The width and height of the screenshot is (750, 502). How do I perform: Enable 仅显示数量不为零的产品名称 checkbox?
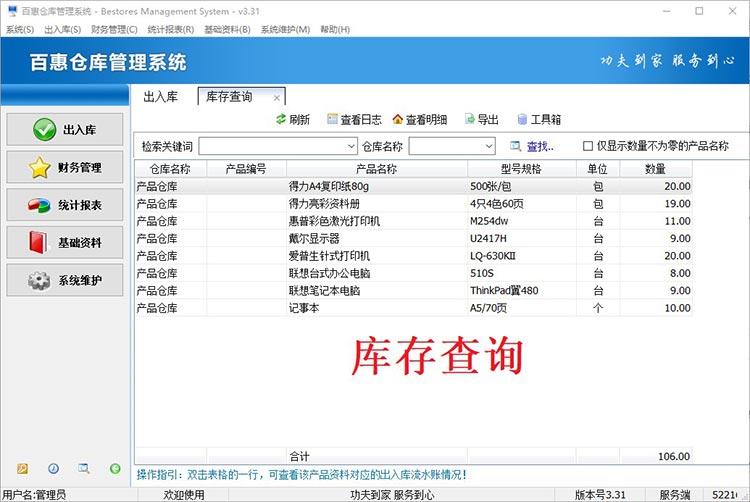tap(588, 146)
